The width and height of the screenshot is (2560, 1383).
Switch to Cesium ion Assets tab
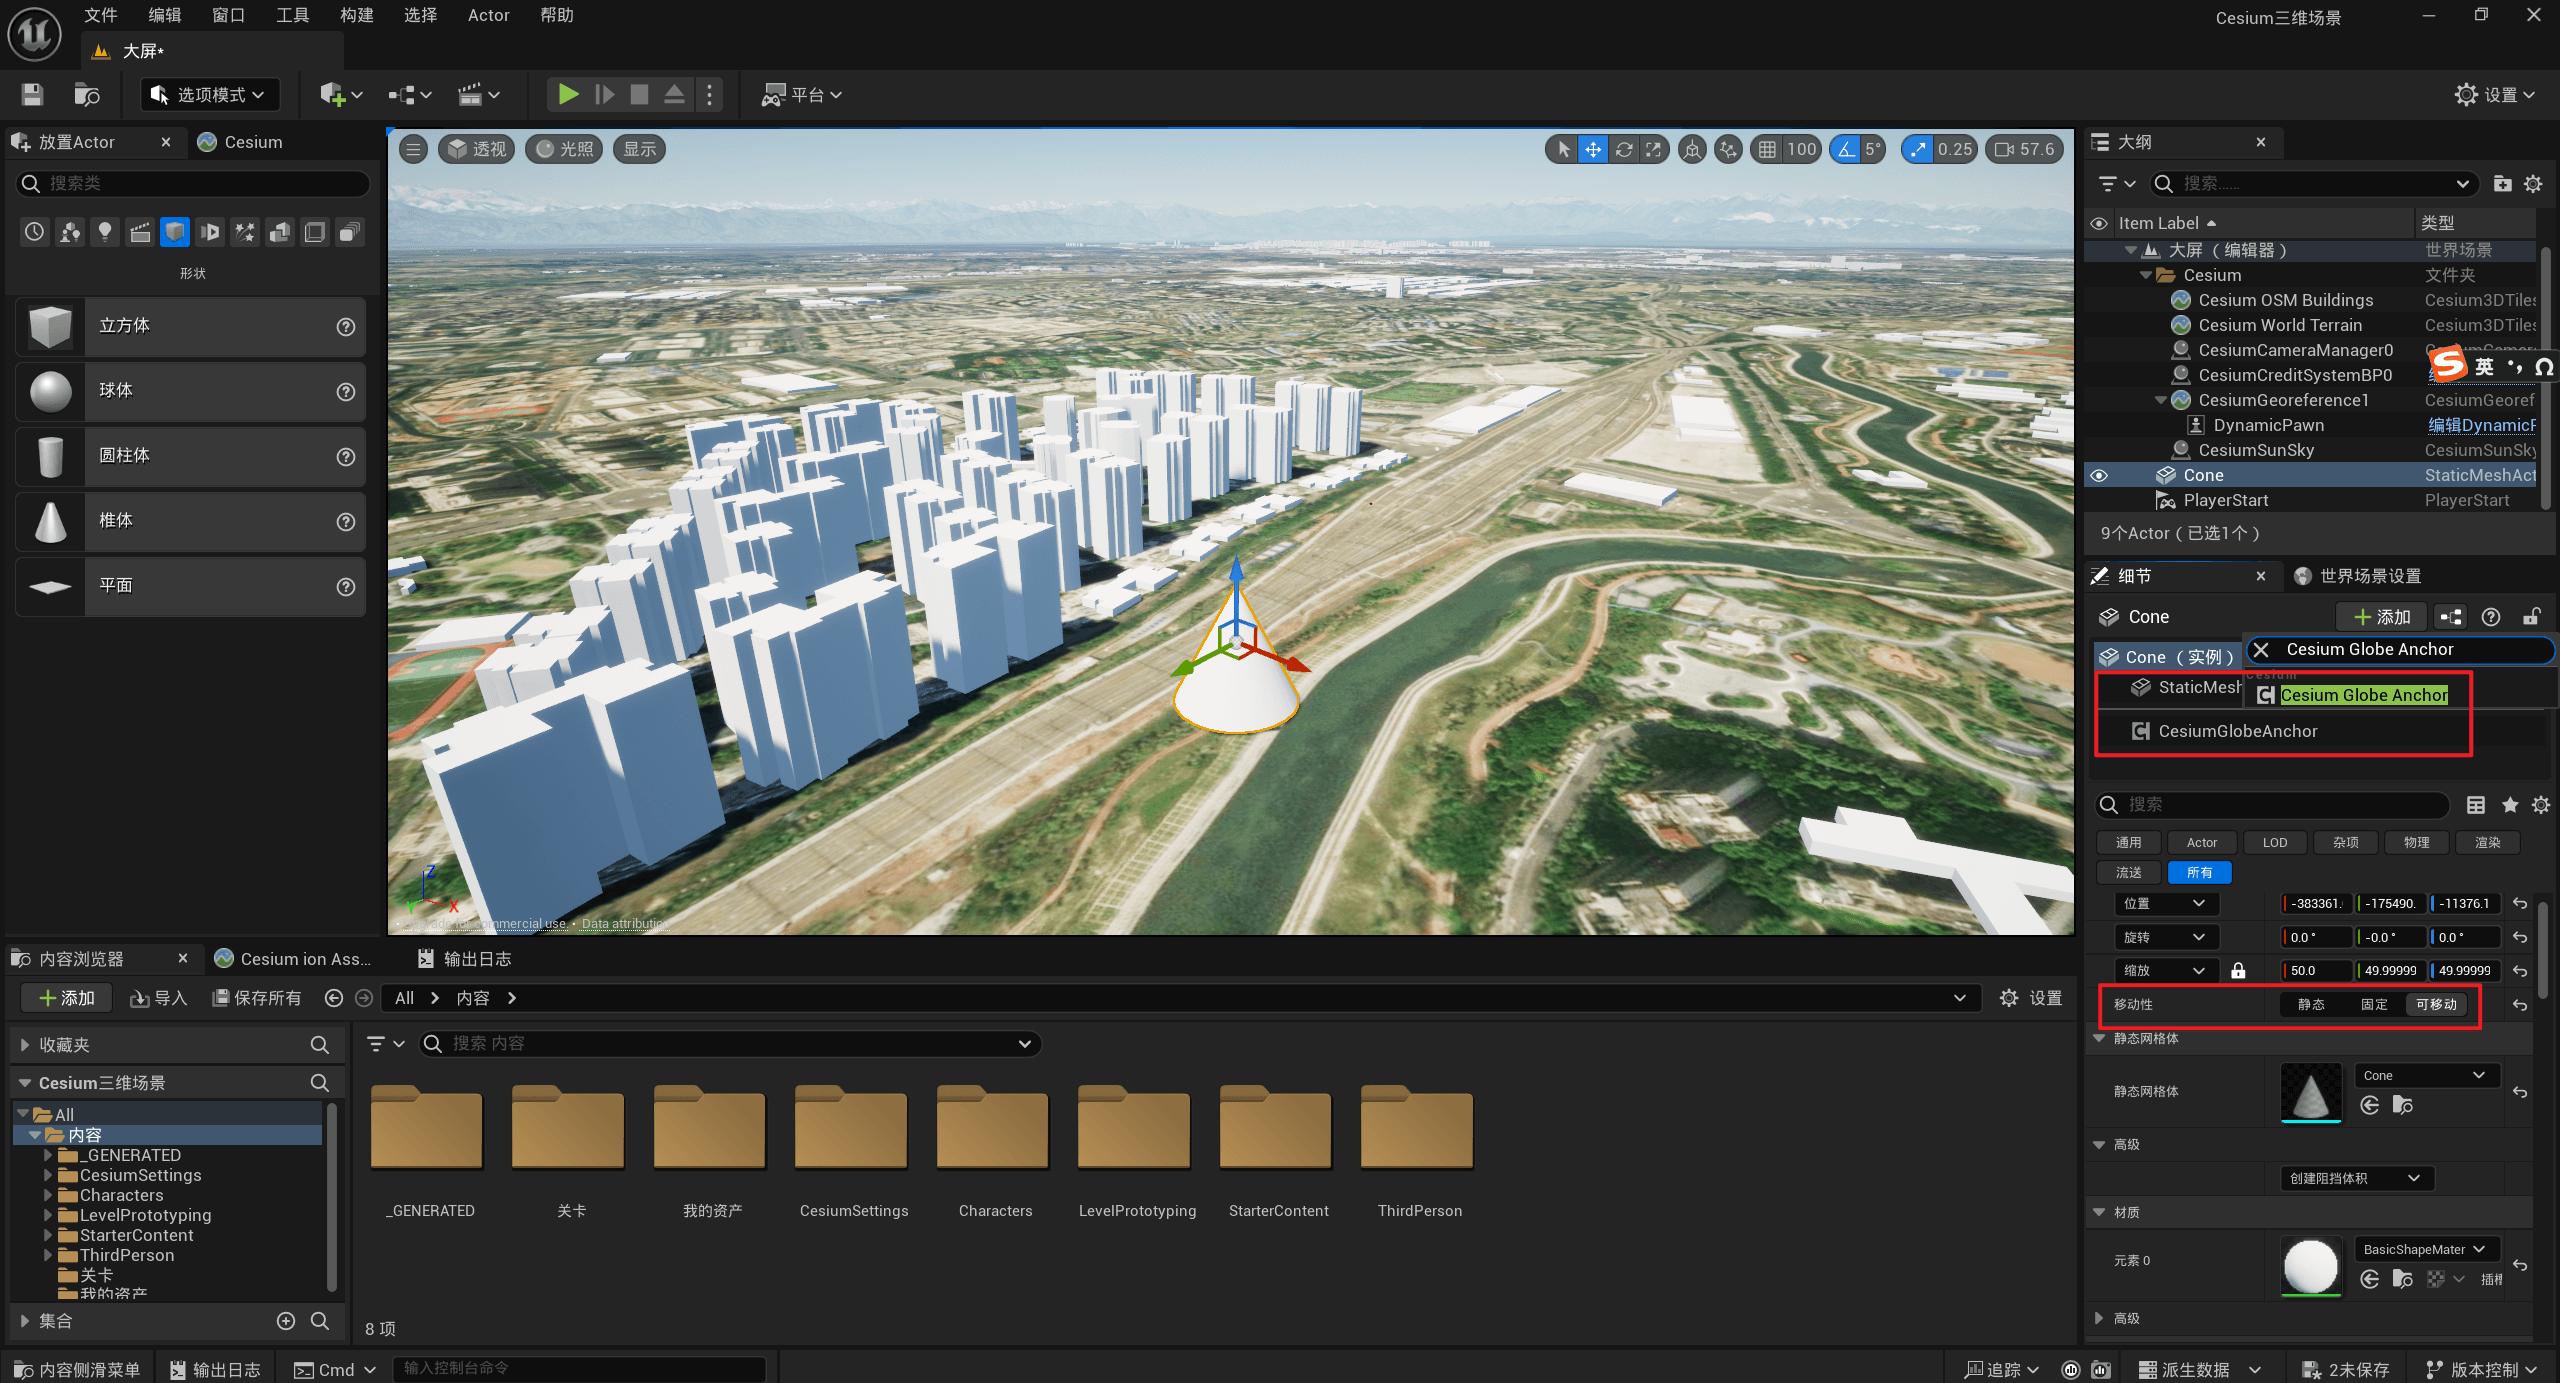click(294, 959)
